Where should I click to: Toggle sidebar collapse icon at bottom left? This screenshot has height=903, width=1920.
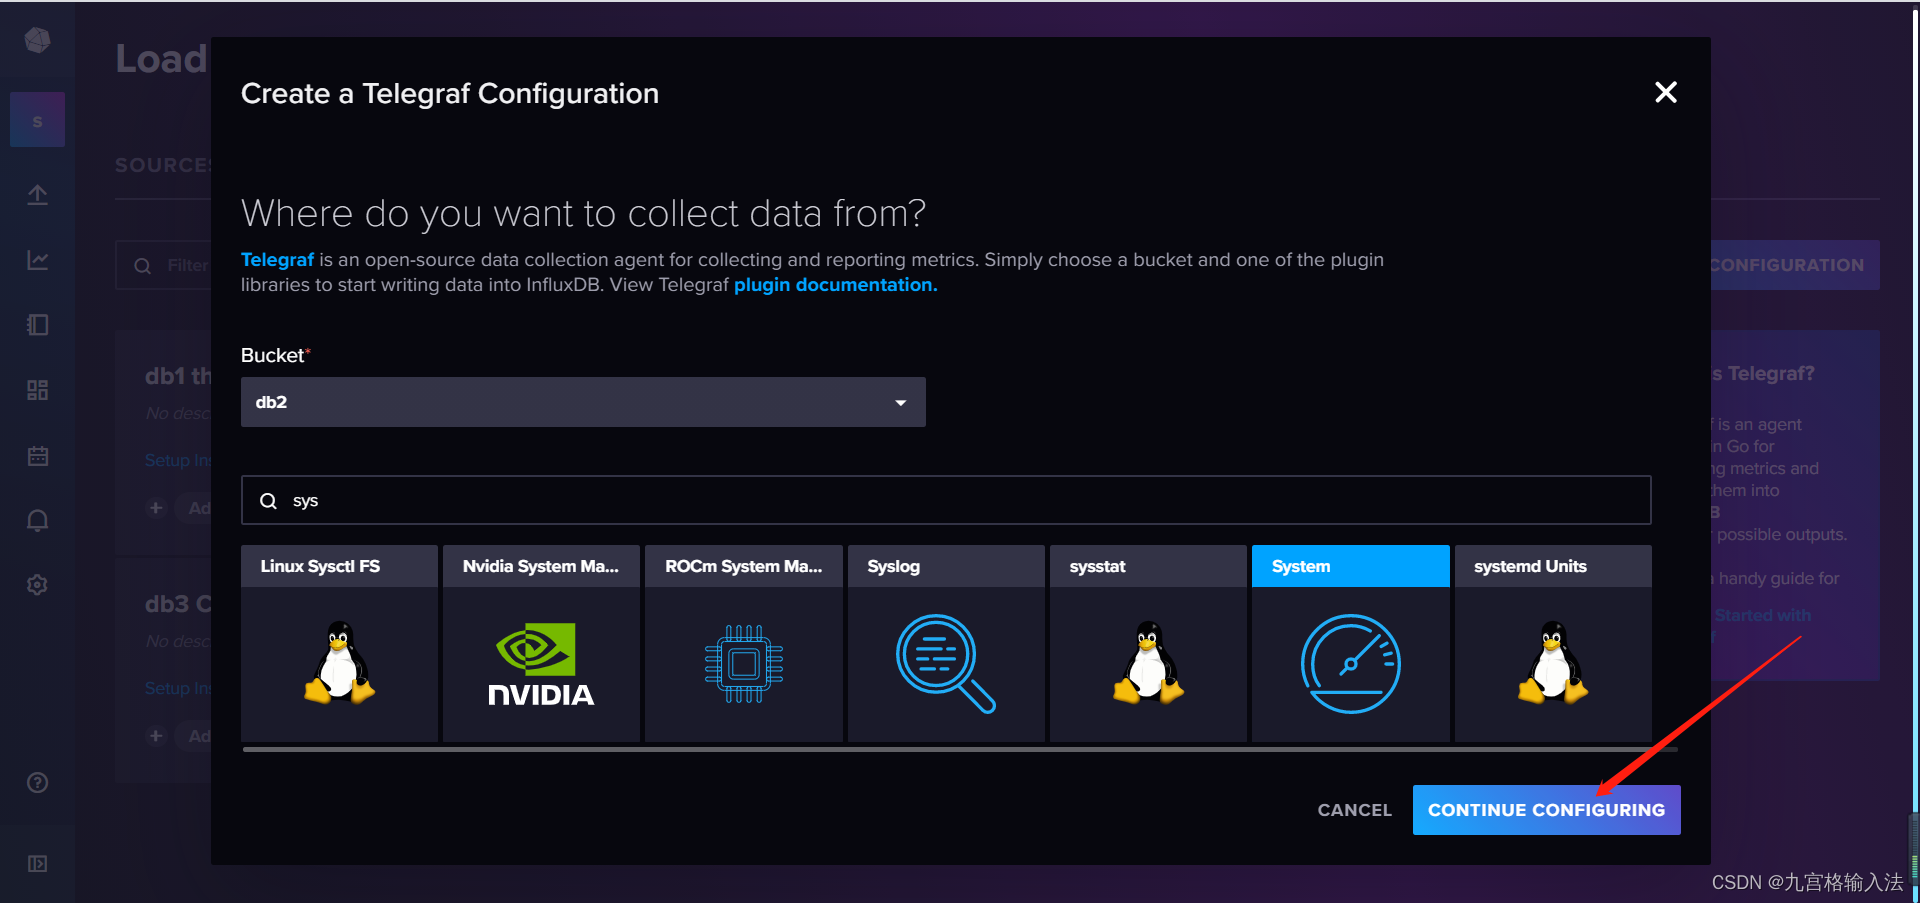coord(37,863)
